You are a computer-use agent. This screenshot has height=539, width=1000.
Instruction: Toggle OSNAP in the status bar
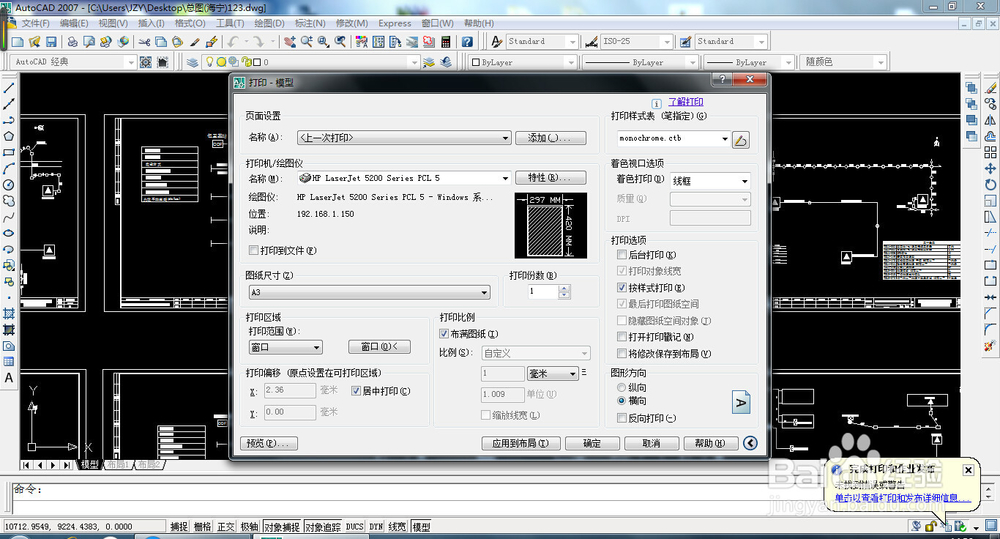tap(282, 527)
